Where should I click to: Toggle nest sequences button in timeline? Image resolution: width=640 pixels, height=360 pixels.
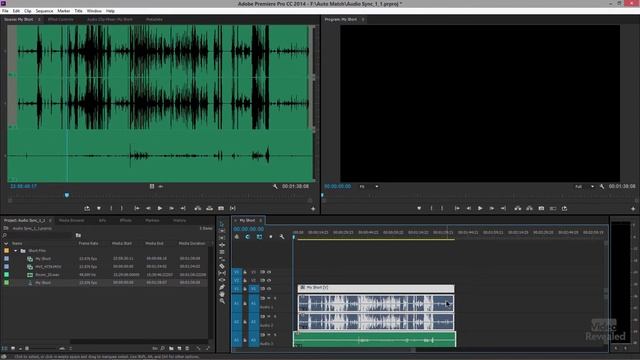click(x=237, y=237)
